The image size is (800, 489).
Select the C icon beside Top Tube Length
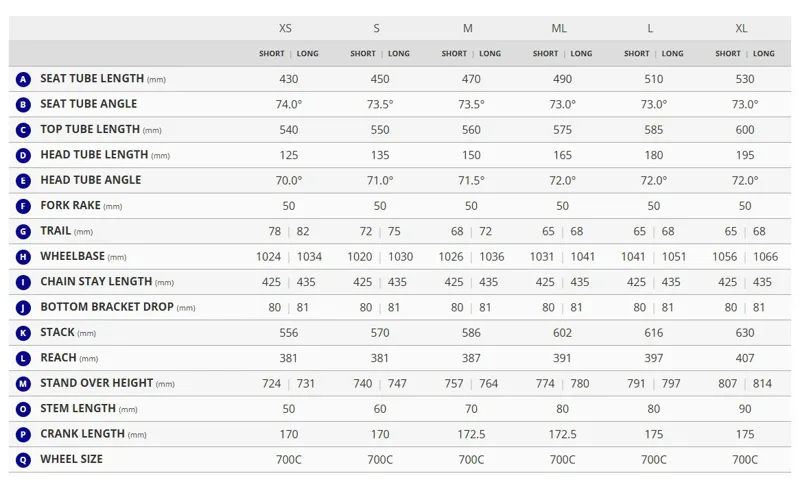point(23,130)
